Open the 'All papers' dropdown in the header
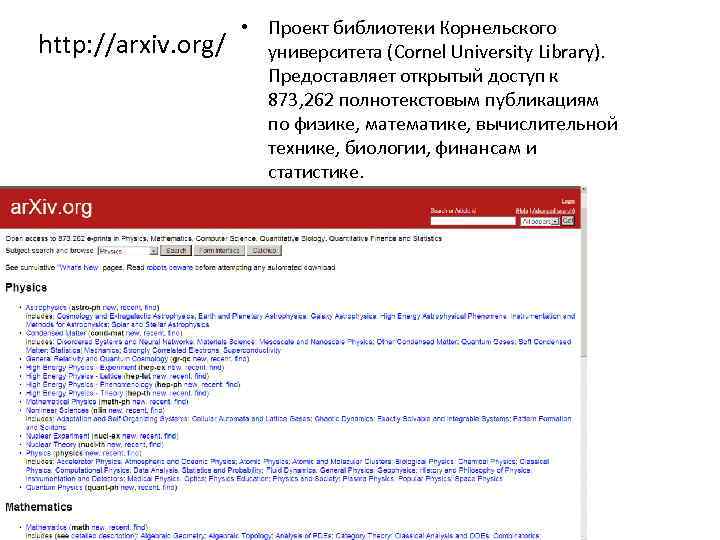Image resolution: width=720 pixels, height=540 pixels. point(540,221)
